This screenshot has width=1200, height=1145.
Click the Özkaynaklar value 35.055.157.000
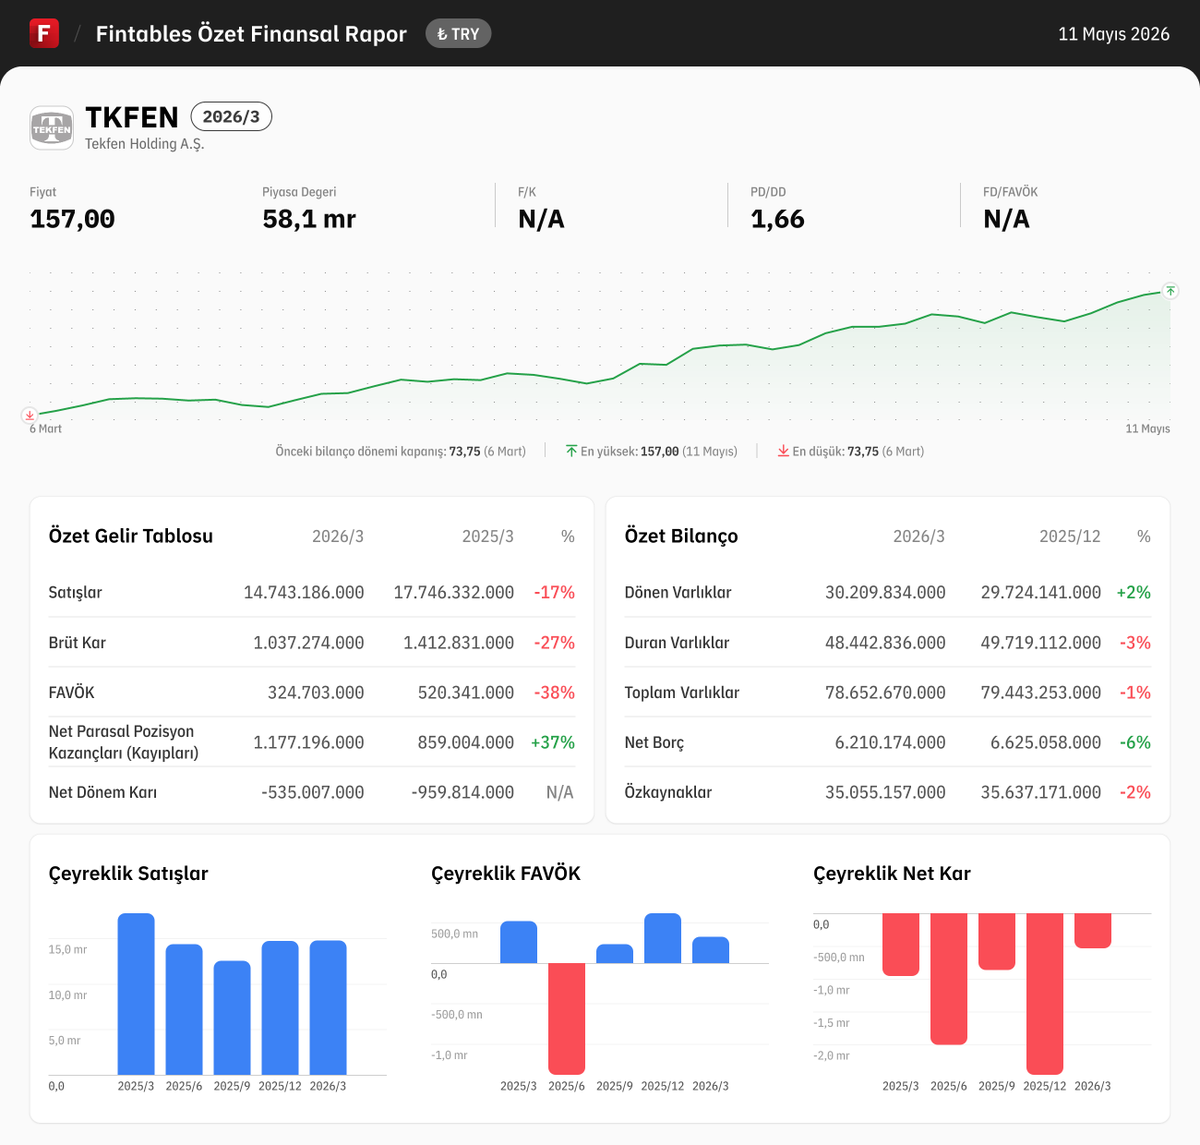coord(885,792)
